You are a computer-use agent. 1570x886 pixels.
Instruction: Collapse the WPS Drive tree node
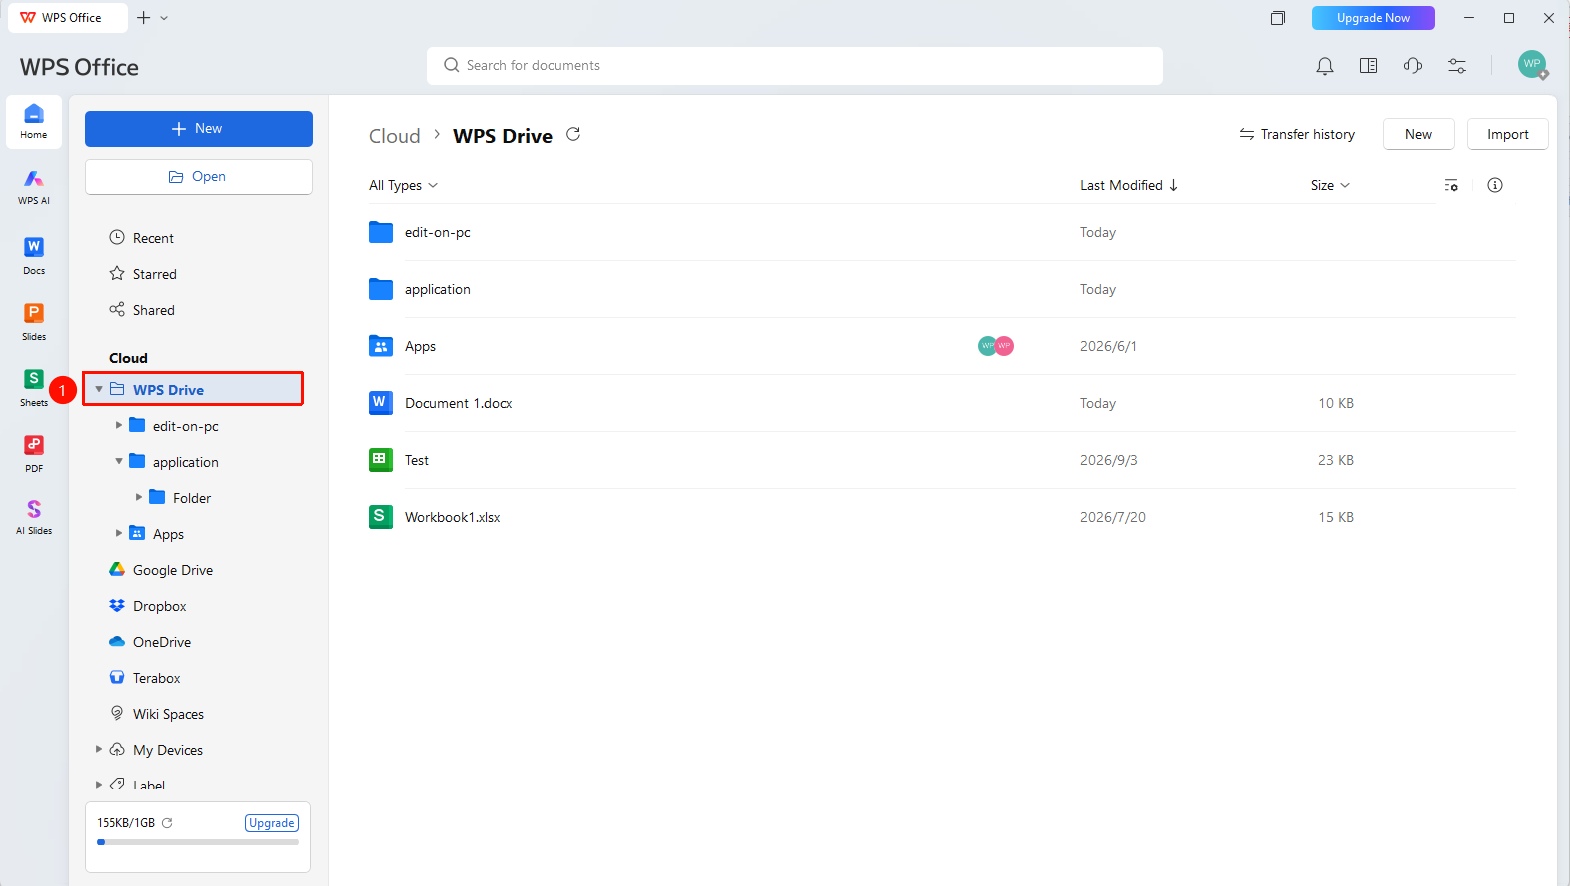coord(99,389)
